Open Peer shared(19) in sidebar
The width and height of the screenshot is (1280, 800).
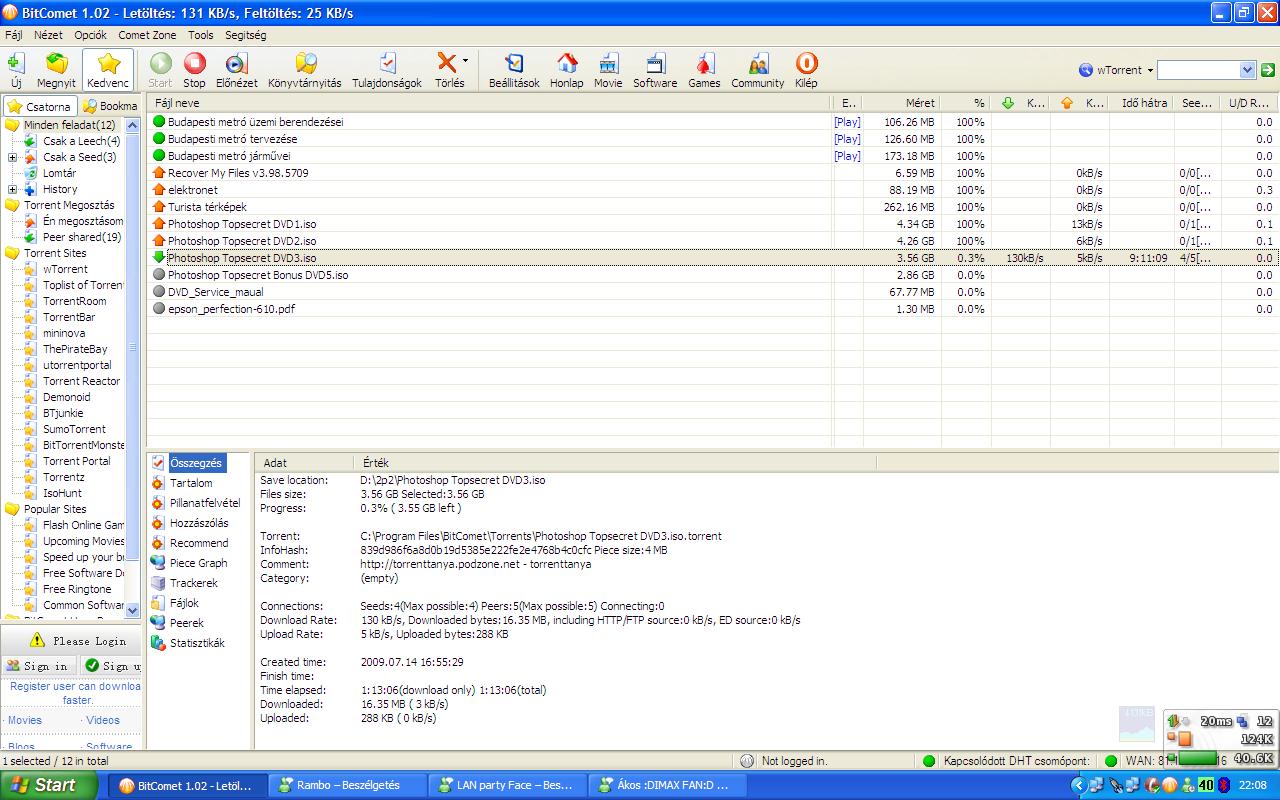tap(82, 237)
